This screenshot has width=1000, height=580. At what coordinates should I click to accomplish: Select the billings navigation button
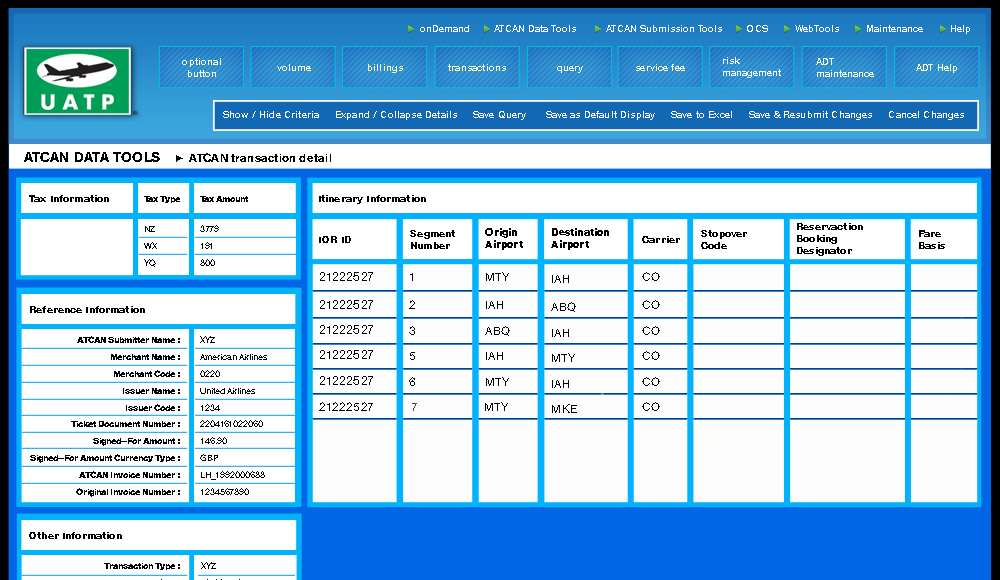coord(385,68)
